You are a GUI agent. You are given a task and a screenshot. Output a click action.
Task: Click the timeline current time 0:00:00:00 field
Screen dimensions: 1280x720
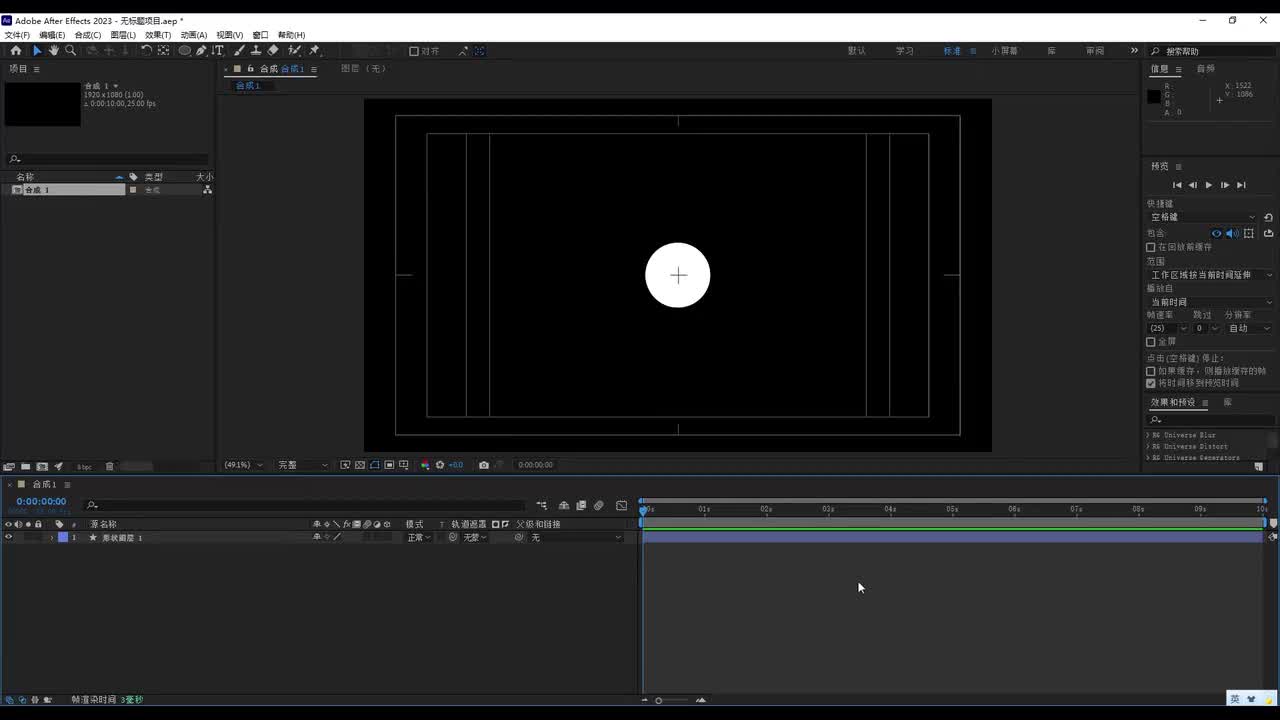click(41, 501)
